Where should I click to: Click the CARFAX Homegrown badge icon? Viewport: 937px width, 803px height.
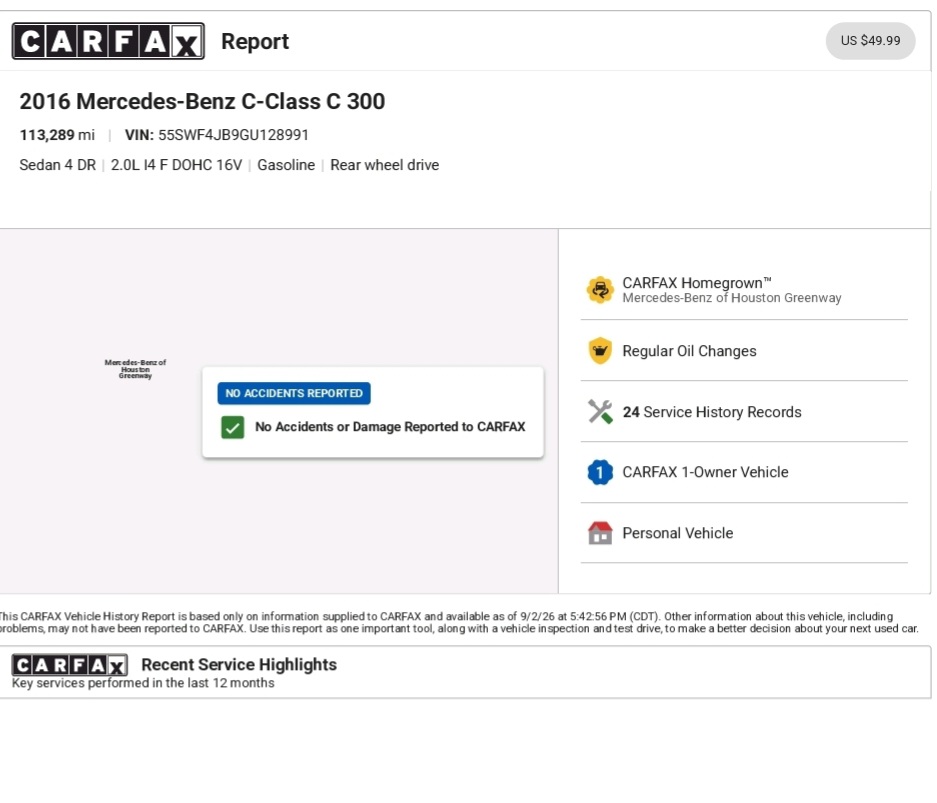600,290
